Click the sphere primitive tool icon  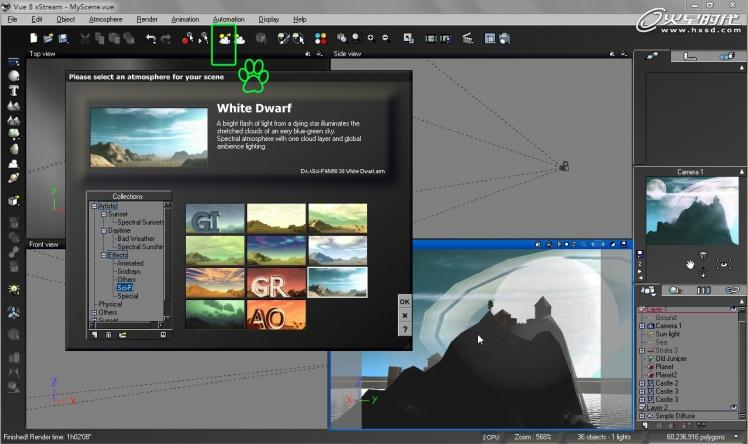(14, 75)
